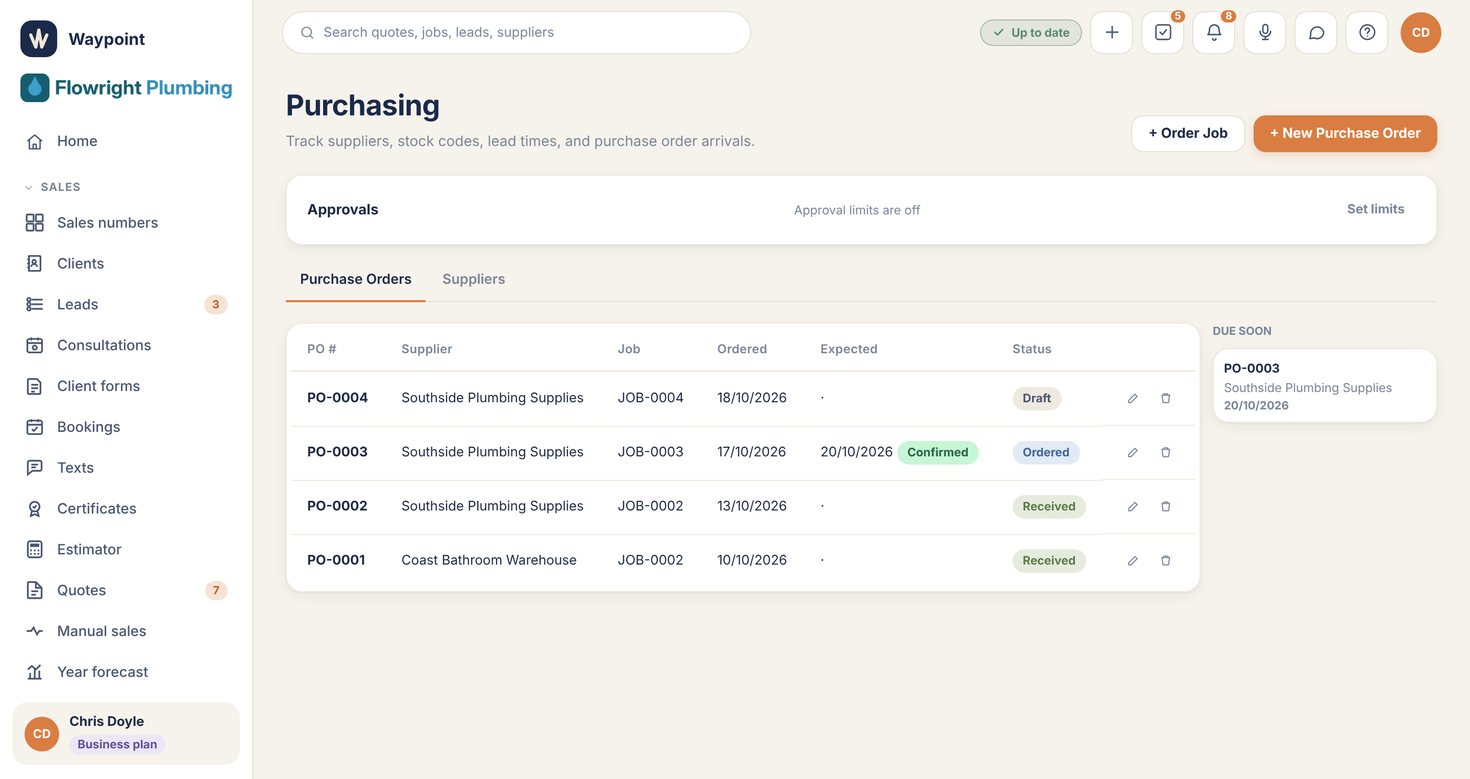
Task: Click the Waypoint logo icon
Action: tap(39, 39)
